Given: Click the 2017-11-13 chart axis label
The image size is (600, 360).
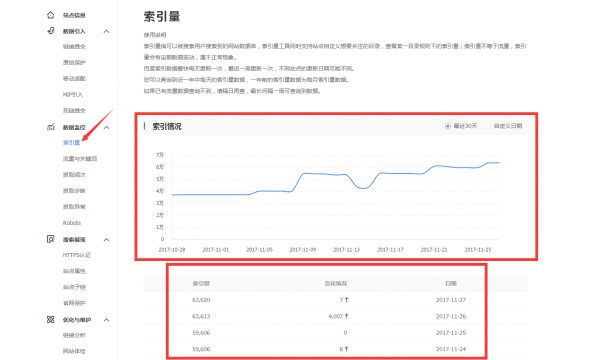Looking at the screenshot, I should pyautogui.click(x=347, y=249).
